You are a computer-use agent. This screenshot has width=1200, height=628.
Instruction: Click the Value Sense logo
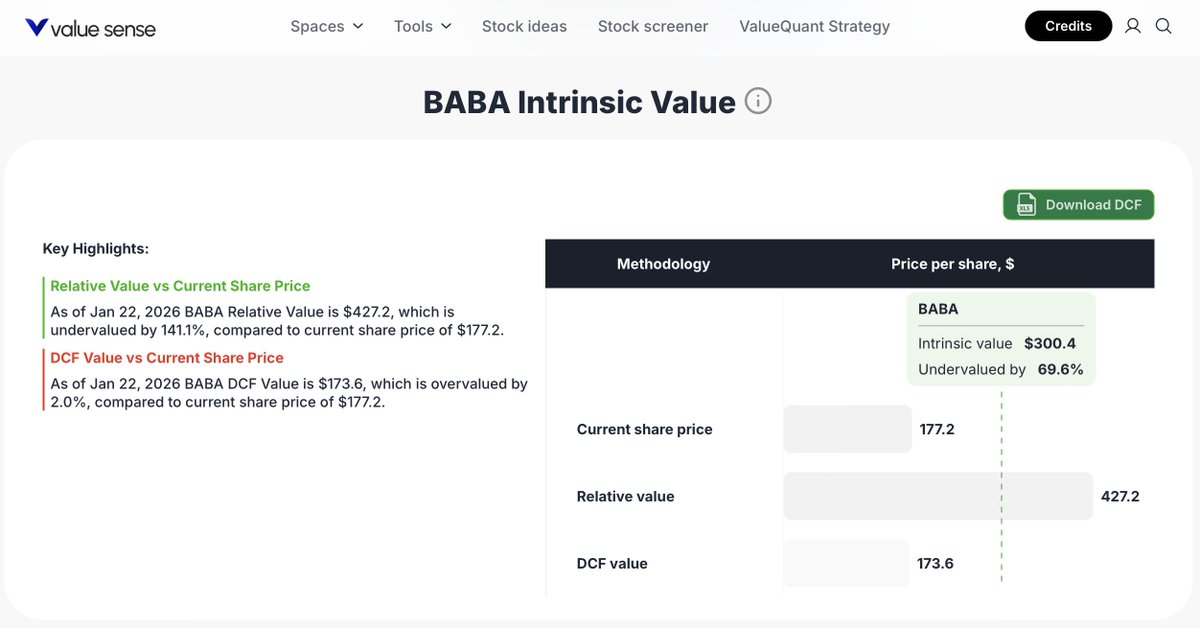point(90,28)
